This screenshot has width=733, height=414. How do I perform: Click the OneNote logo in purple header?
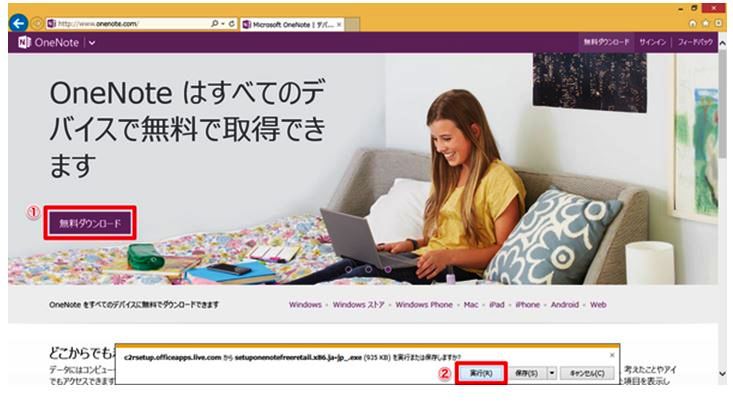tap(49, 43)
